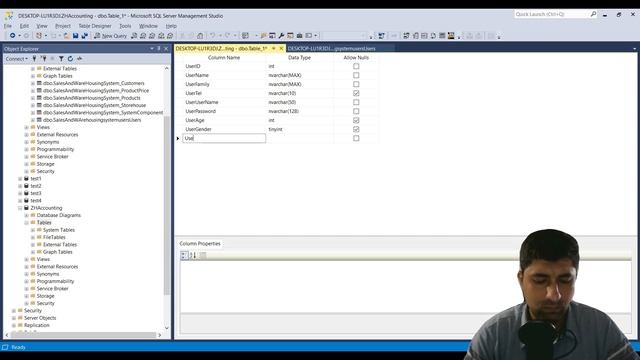Click the Navigate Backward arrow icon
This screenshot has width=640, height=360.
(13, 36)
